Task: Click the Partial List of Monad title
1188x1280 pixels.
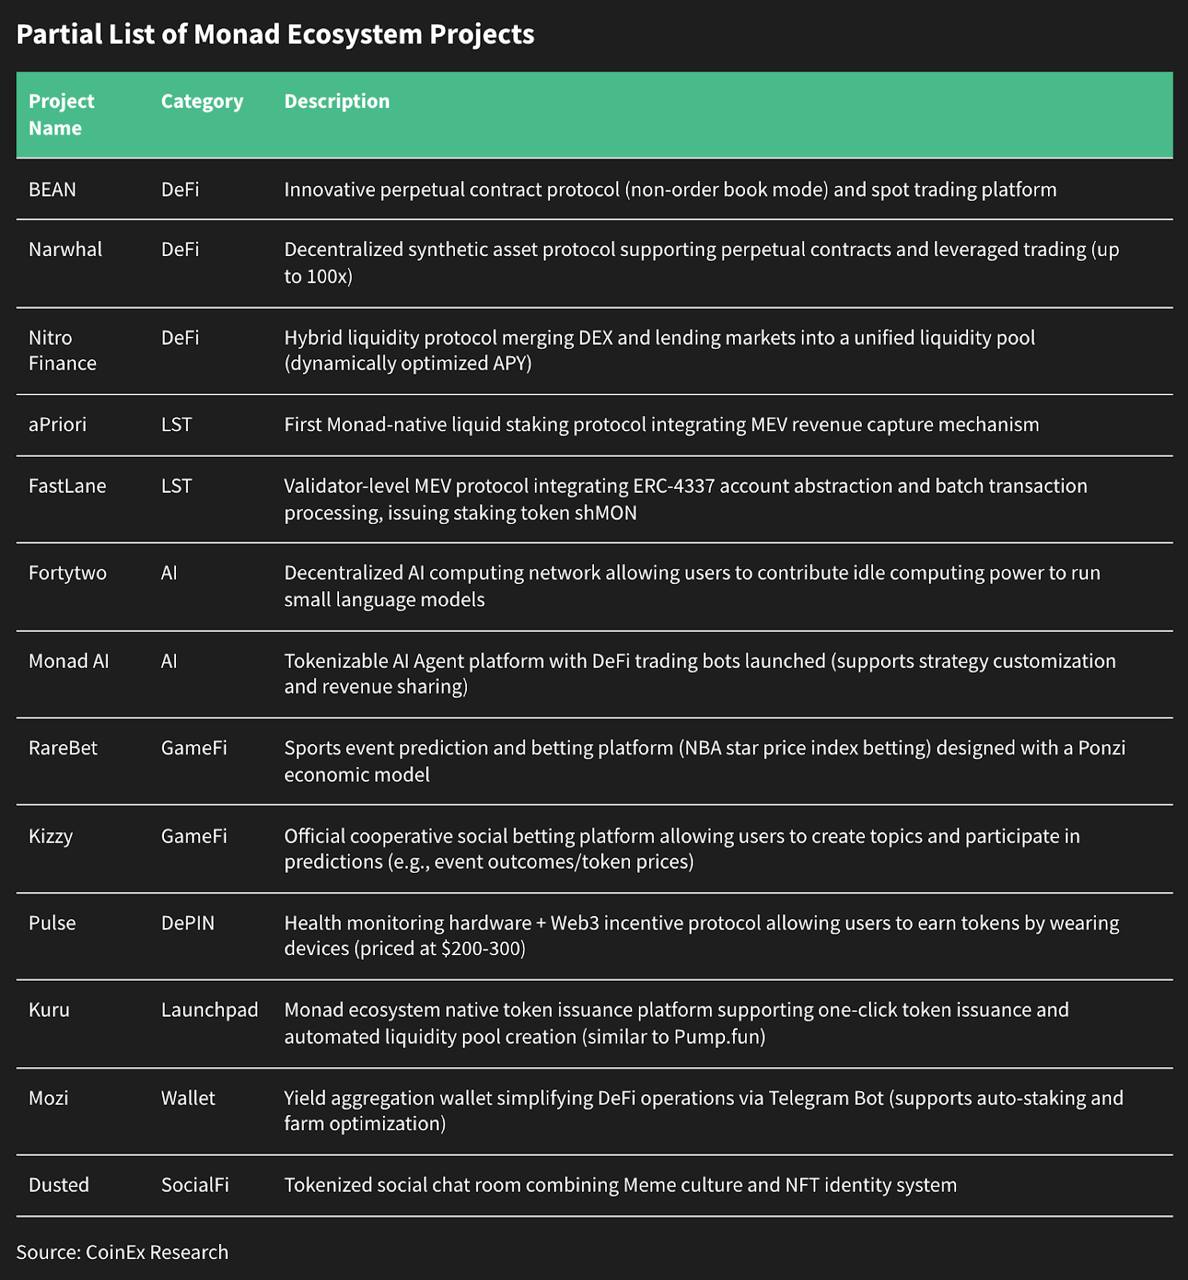Action: (275, 34)
